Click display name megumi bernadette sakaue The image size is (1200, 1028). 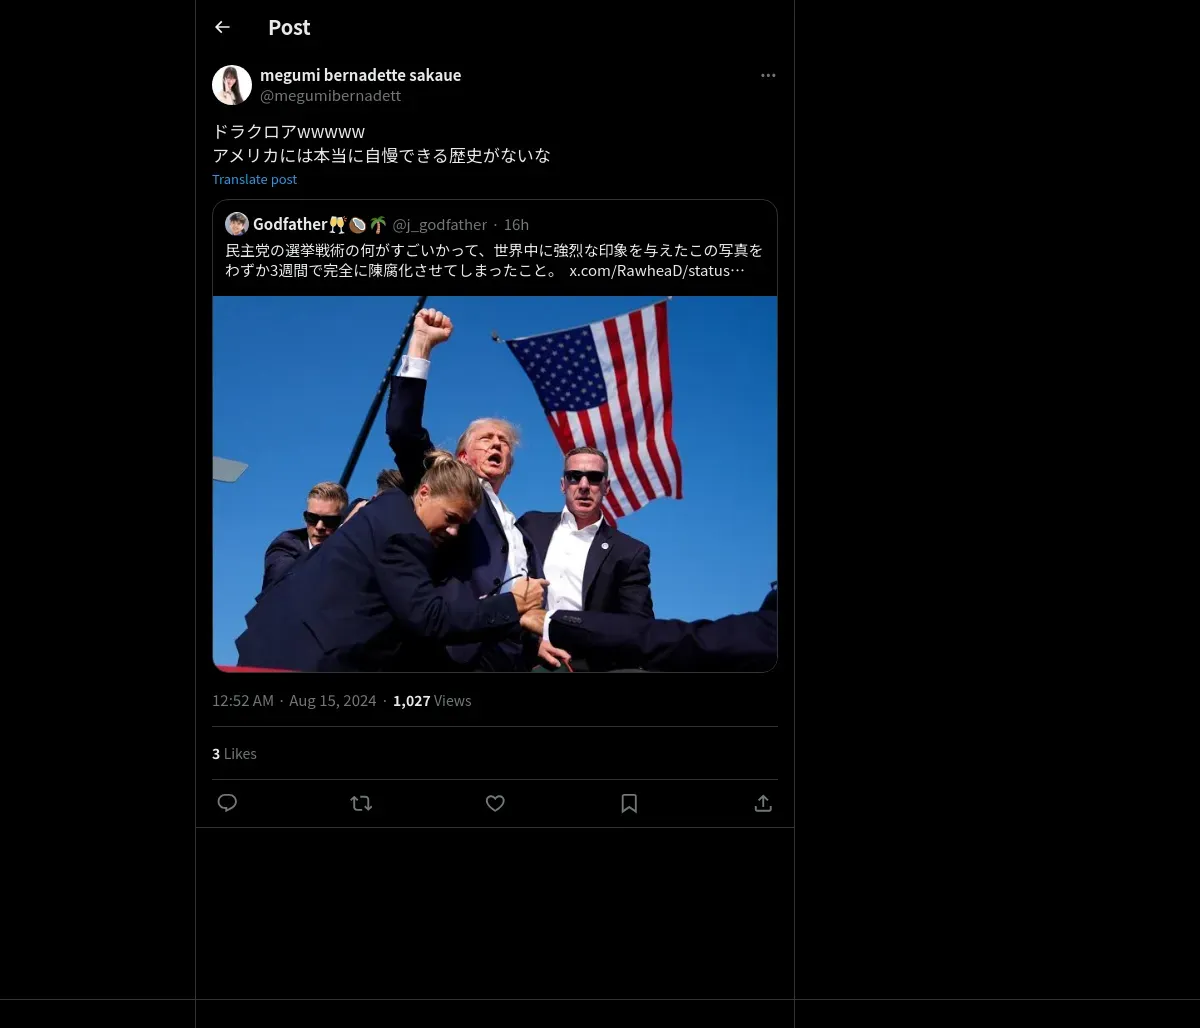point(360,75)
